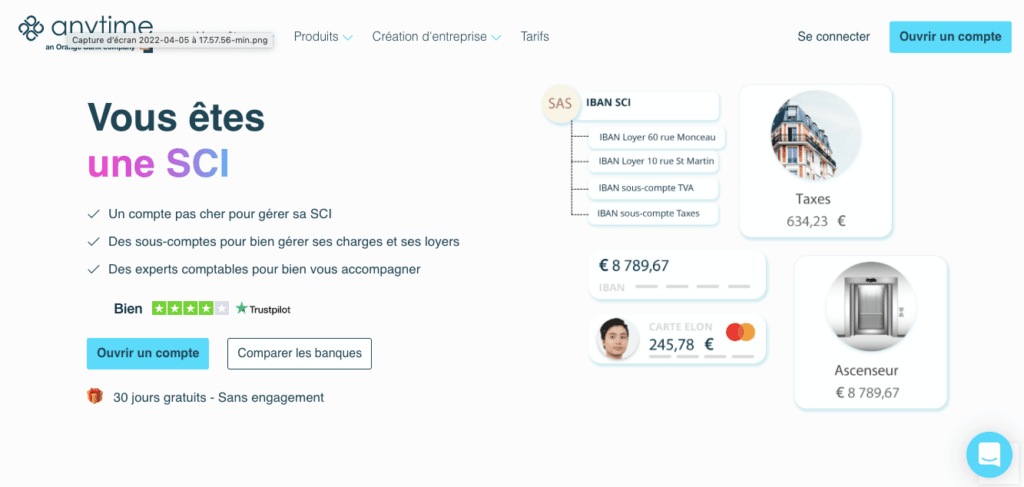Expand the Produits dropdown menu
Viewport: 1024px width, 487px height.
coord(323,37)
